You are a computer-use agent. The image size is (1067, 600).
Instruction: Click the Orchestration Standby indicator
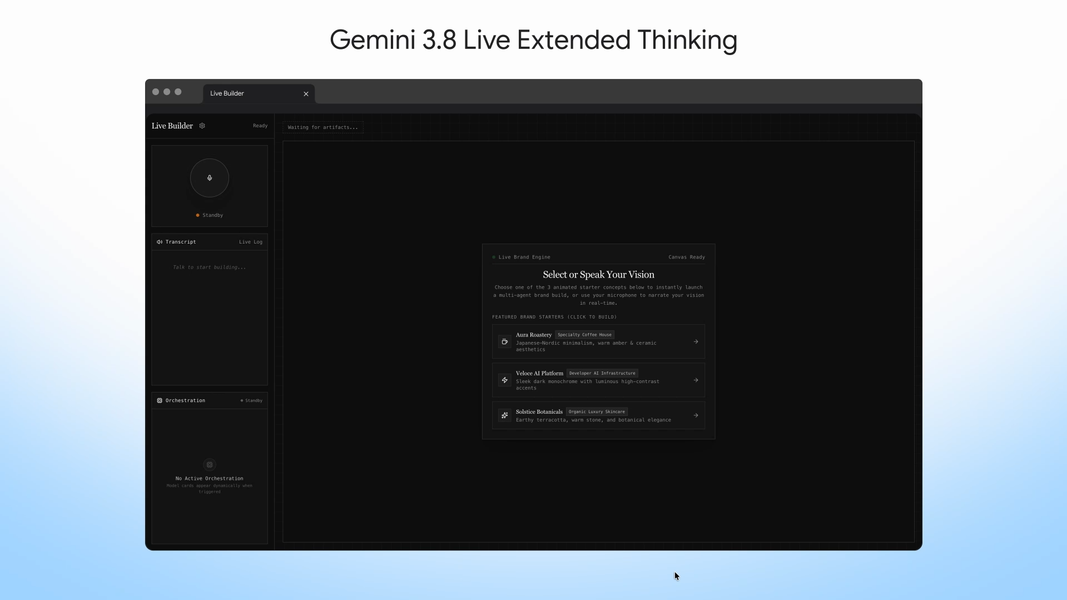(x=251, y=401)
